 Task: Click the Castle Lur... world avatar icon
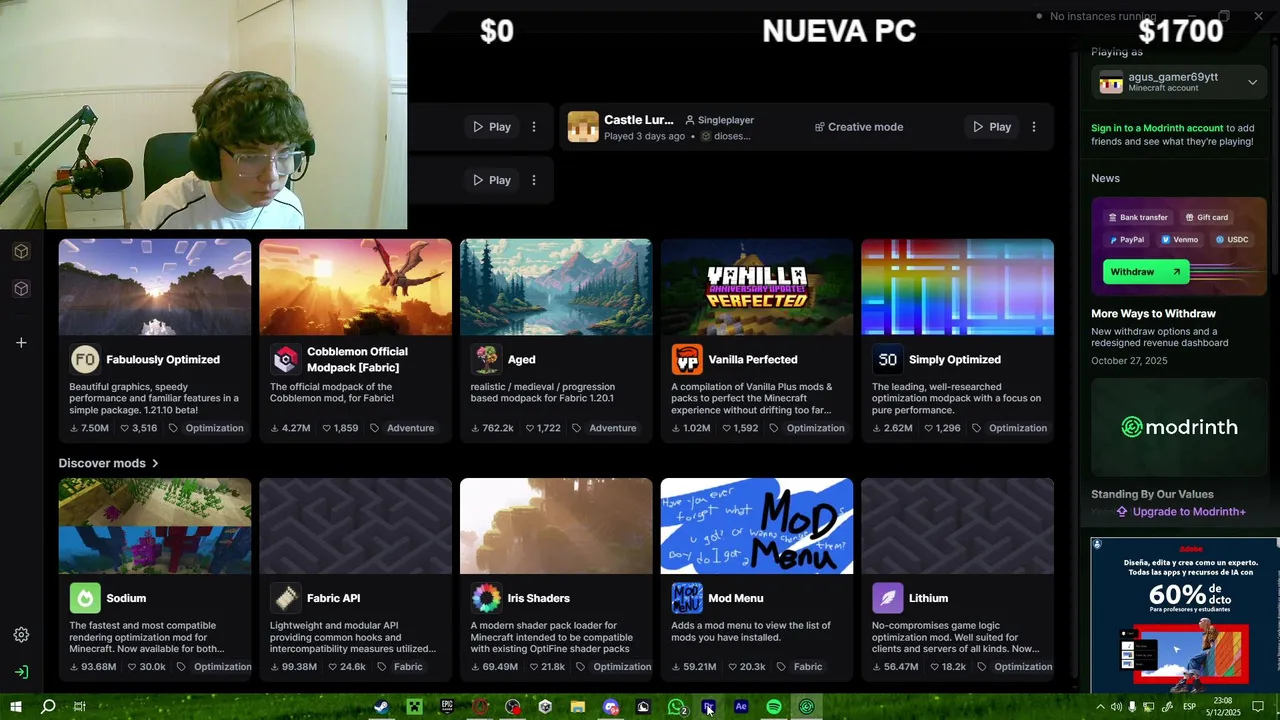583,127
